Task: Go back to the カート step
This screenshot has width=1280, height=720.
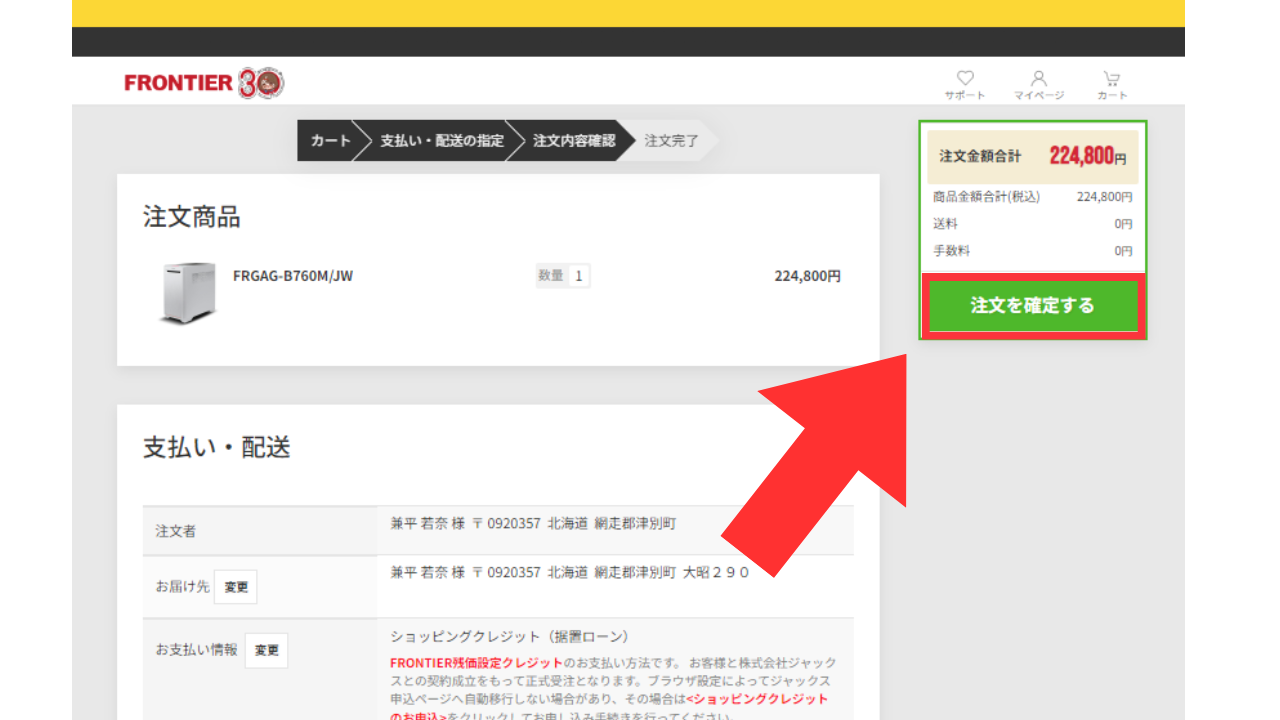Action: pyautogui.click(x=329, y=141)
